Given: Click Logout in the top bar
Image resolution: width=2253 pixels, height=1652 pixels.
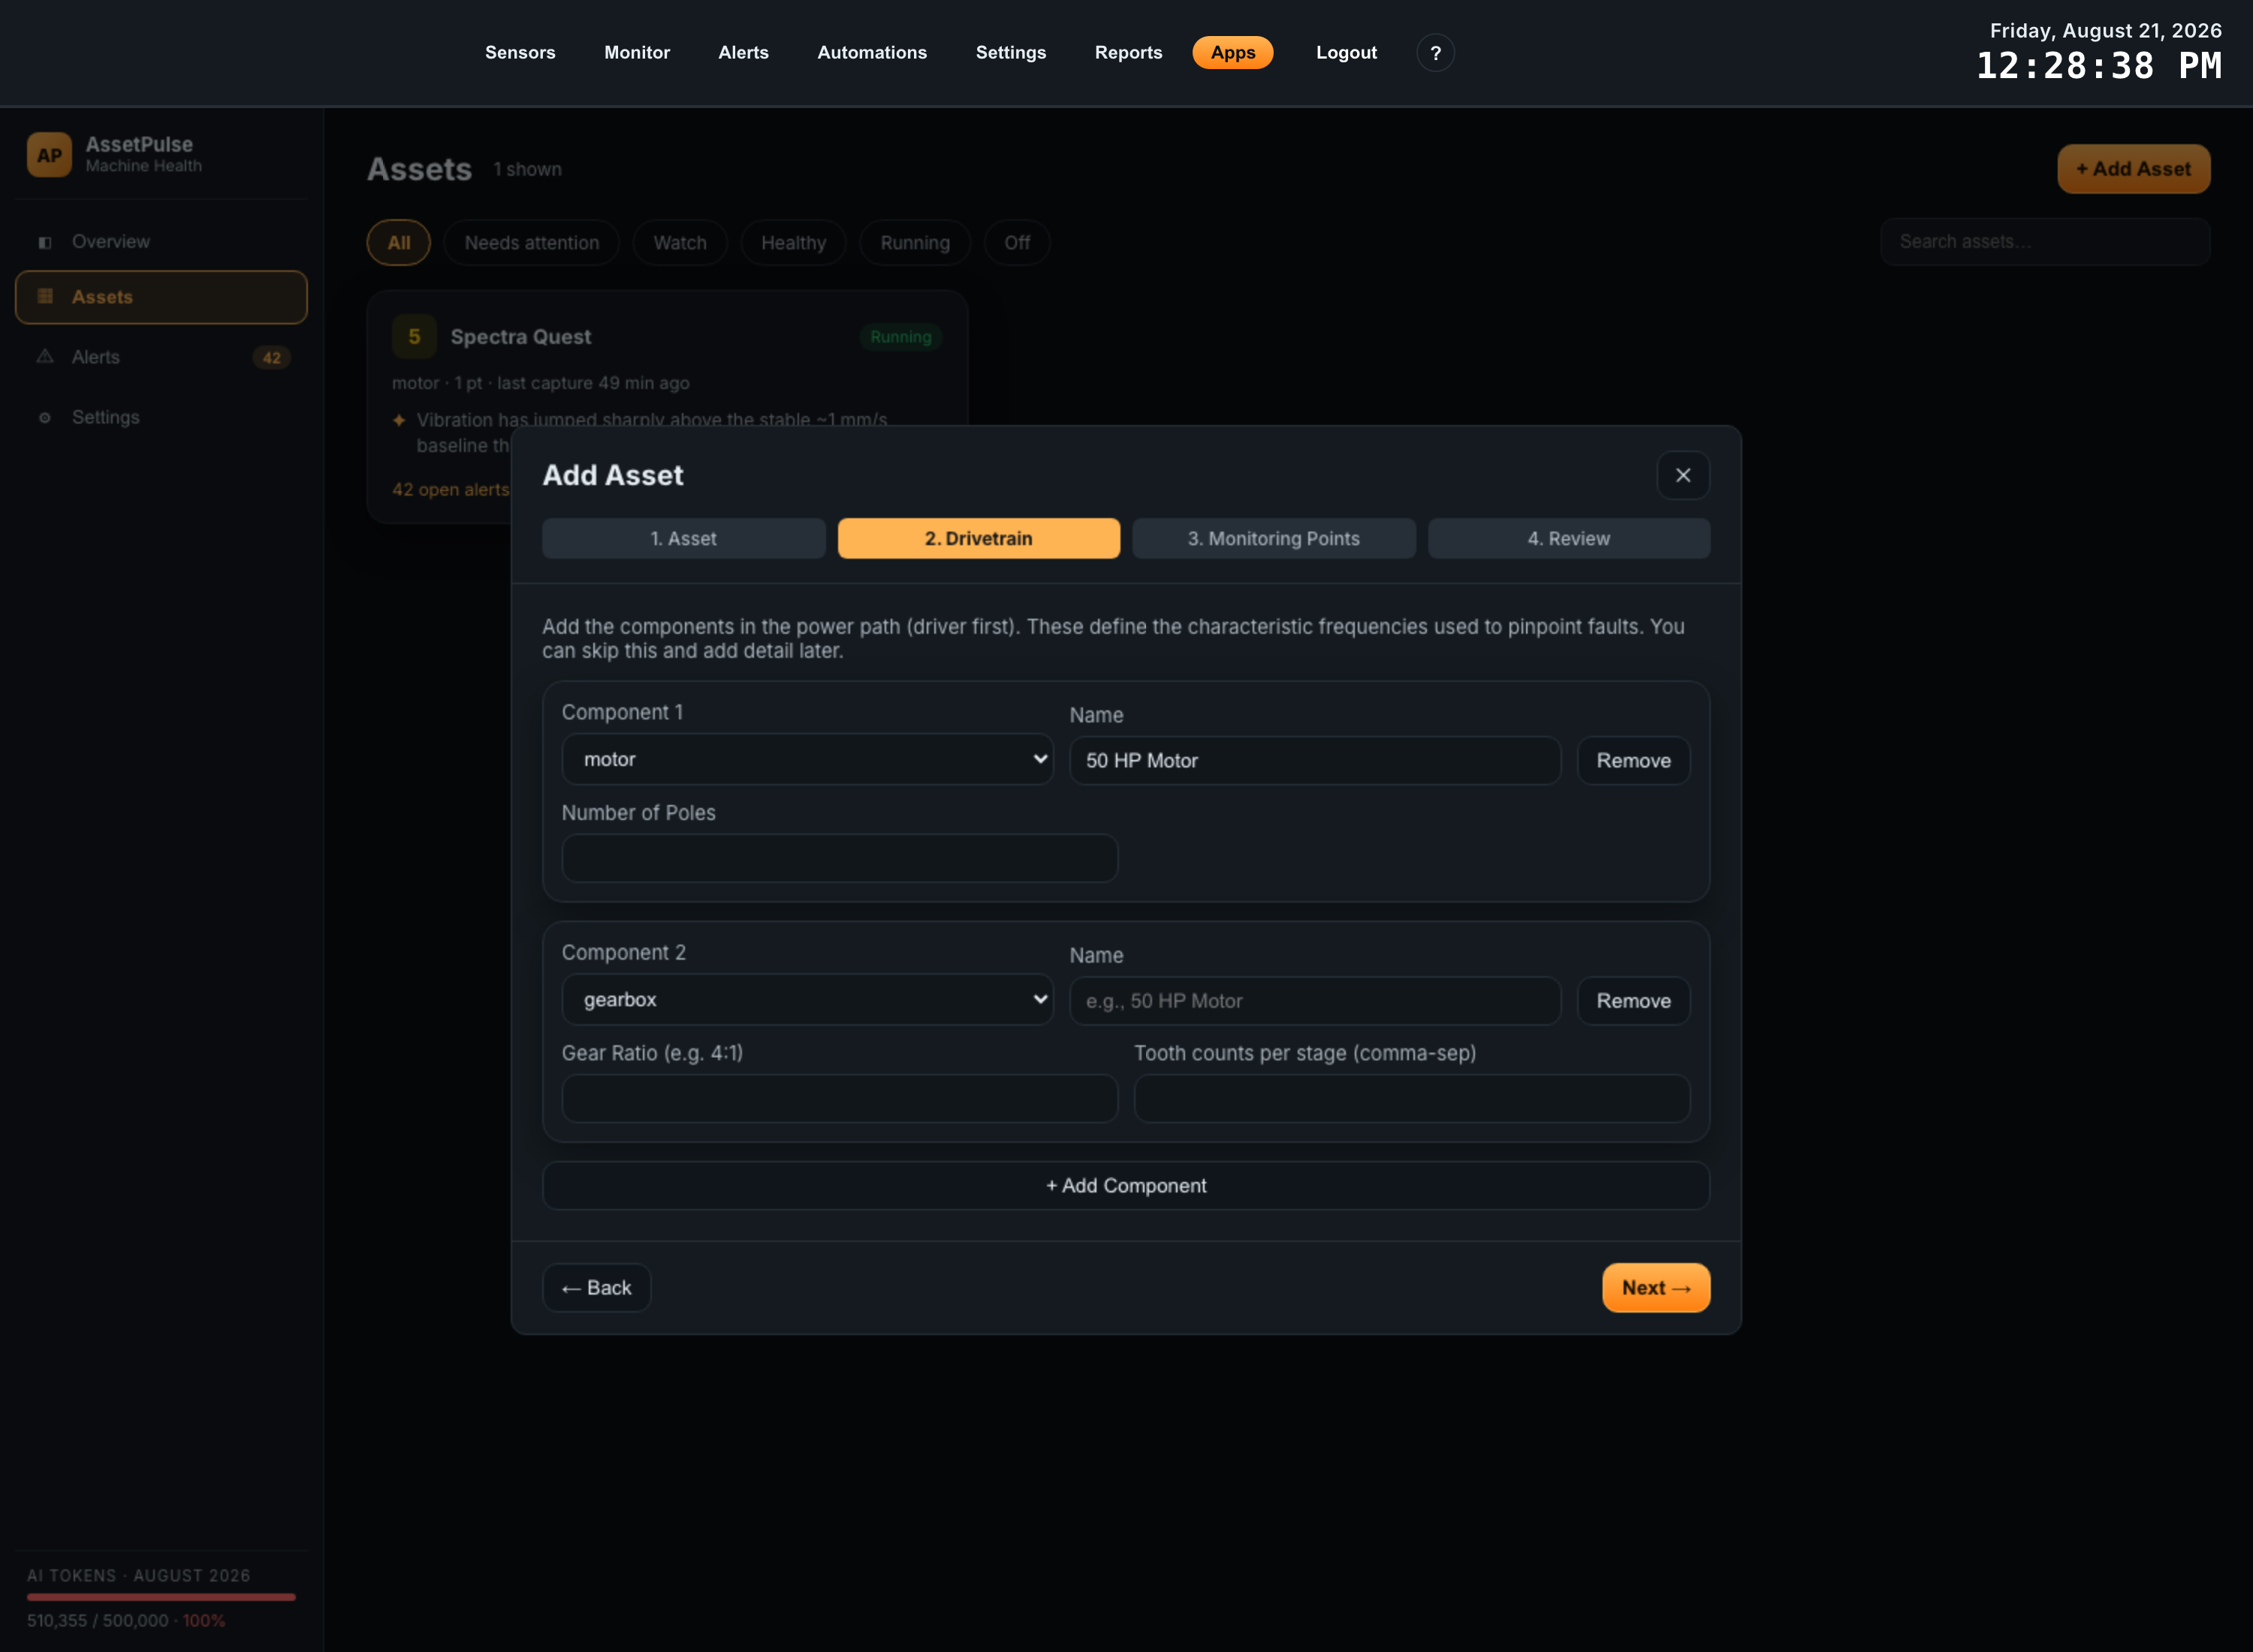Looking at the screenshot, I should pyautogui.click(x=1346, y=53).
